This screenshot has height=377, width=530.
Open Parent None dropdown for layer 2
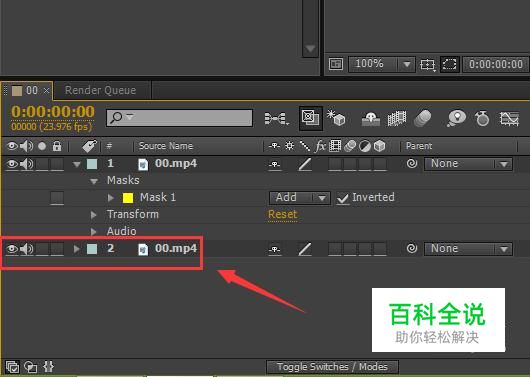(x=468, y=249)
